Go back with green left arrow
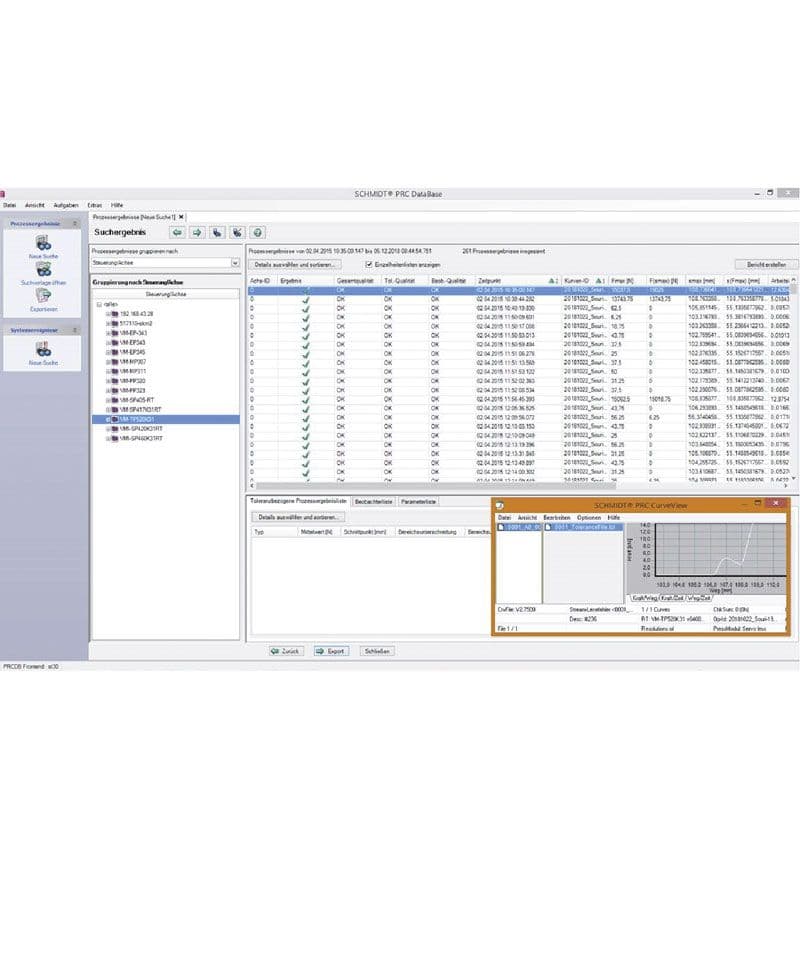 178,232
